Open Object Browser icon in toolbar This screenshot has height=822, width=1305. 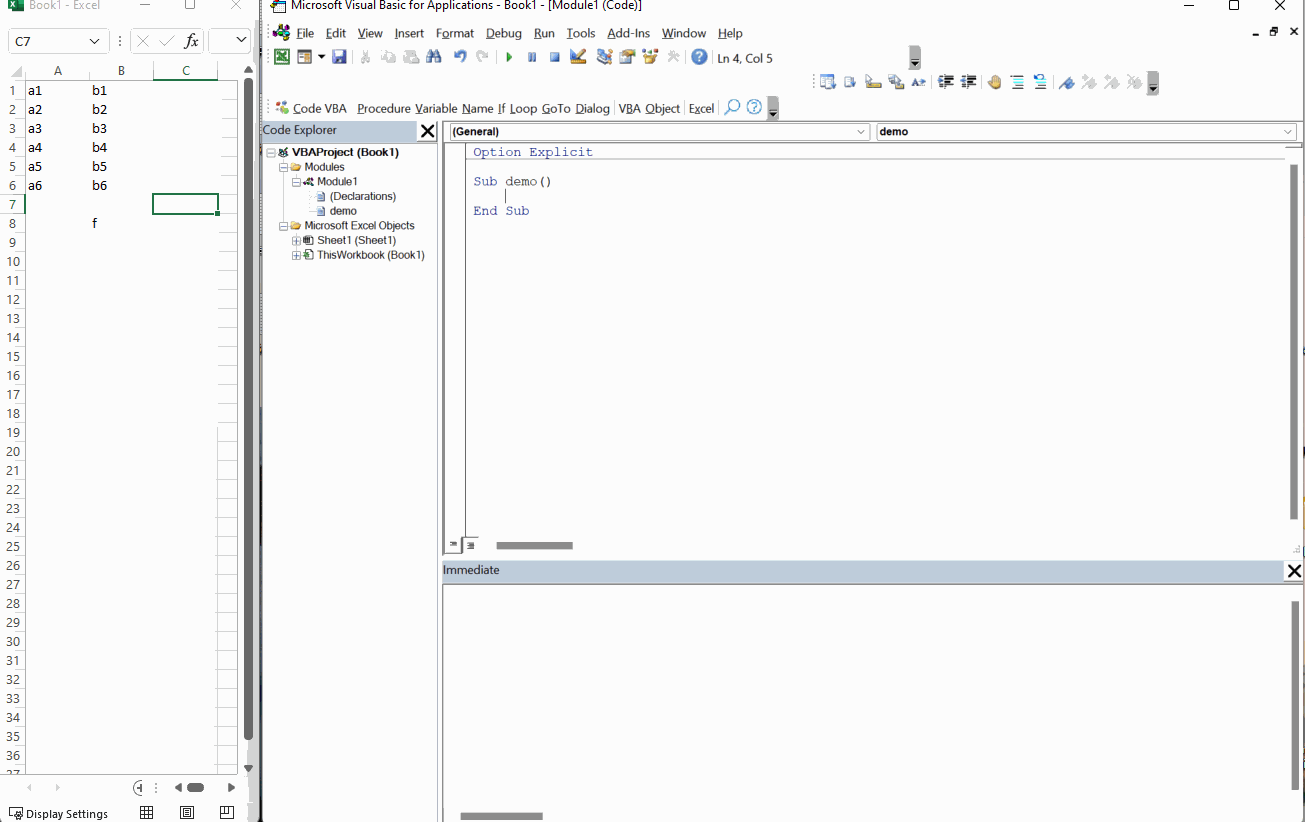650,57
